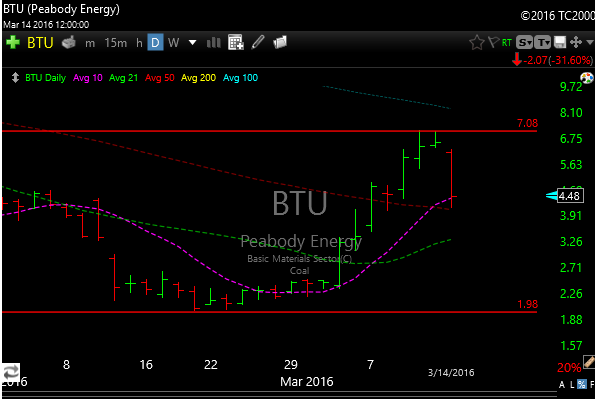
Task: Click the -2.07 (-31.60%) price change
Action: 557,60
